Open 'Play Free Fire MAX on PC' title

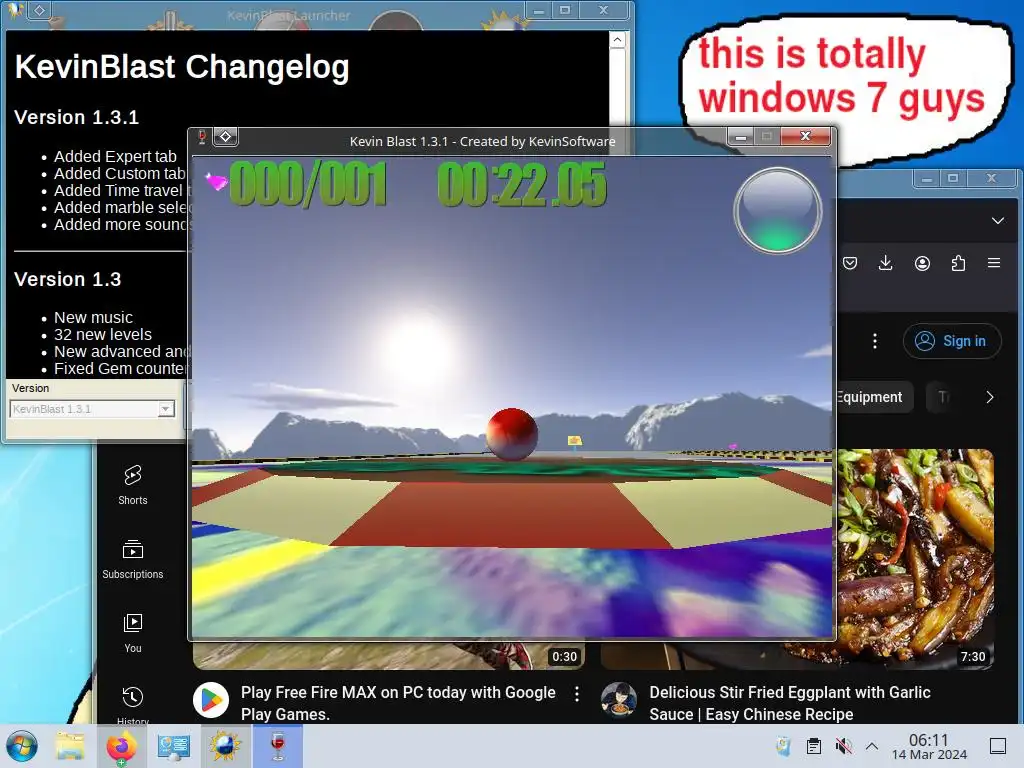click(398, 703)
